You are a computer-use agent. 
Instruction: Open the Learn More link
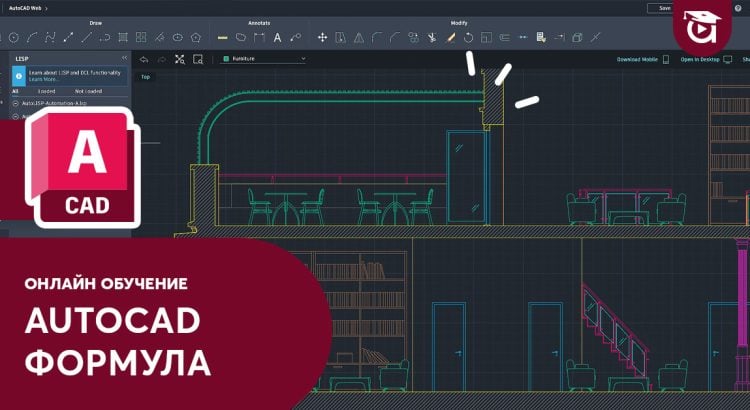point(42,79)
